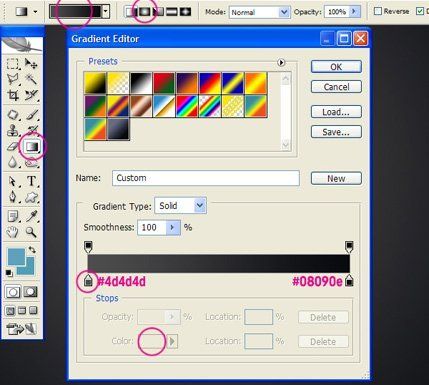The image size is (429, 385).
Task: Open the Presets flyout menu arrow
Action: point(281,62)
